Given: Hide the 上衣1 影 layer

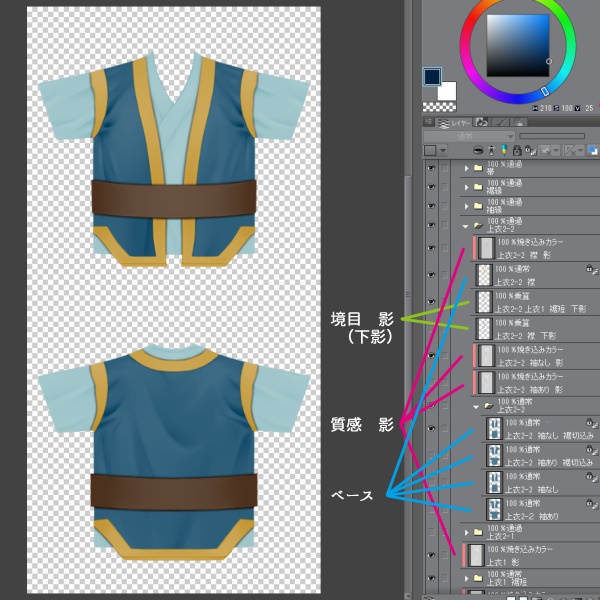Looking at the screenshot, I should pos(431,555).
